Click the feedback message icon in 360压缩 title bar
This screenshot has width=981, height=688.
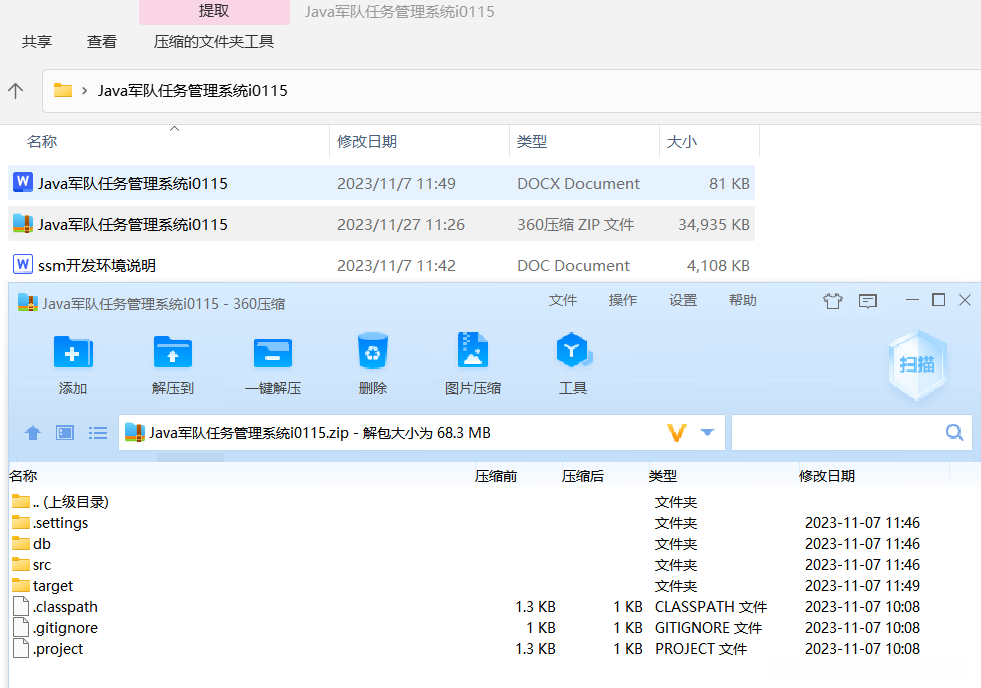tap(868, 301)
